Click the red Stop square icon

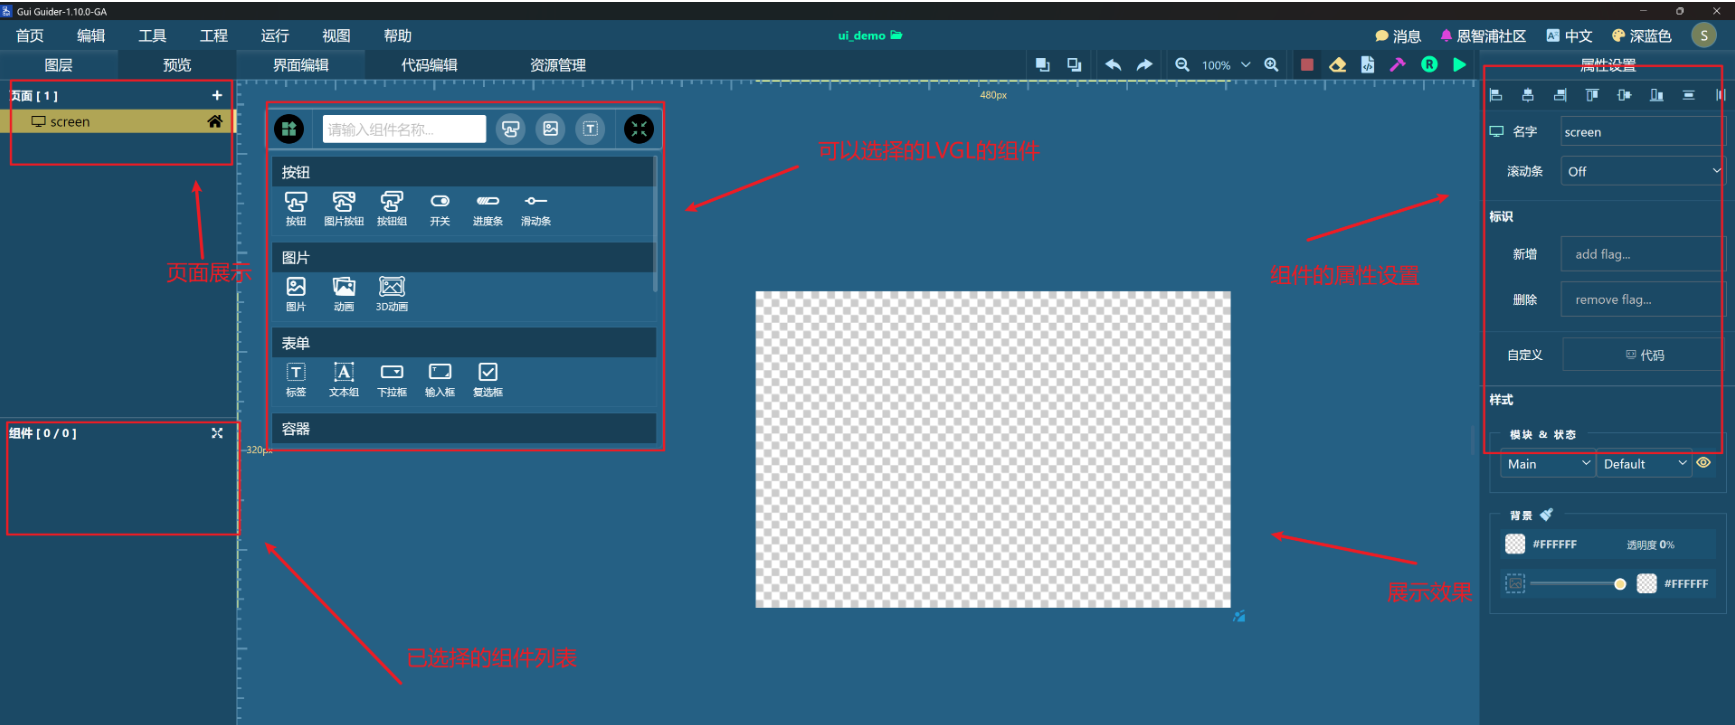[1307, 65]
